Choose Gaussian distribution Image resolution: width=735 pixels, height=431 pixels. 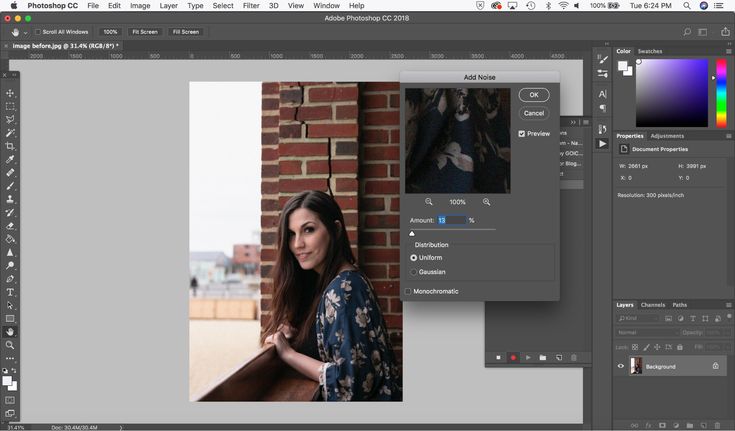coord(414,271)
